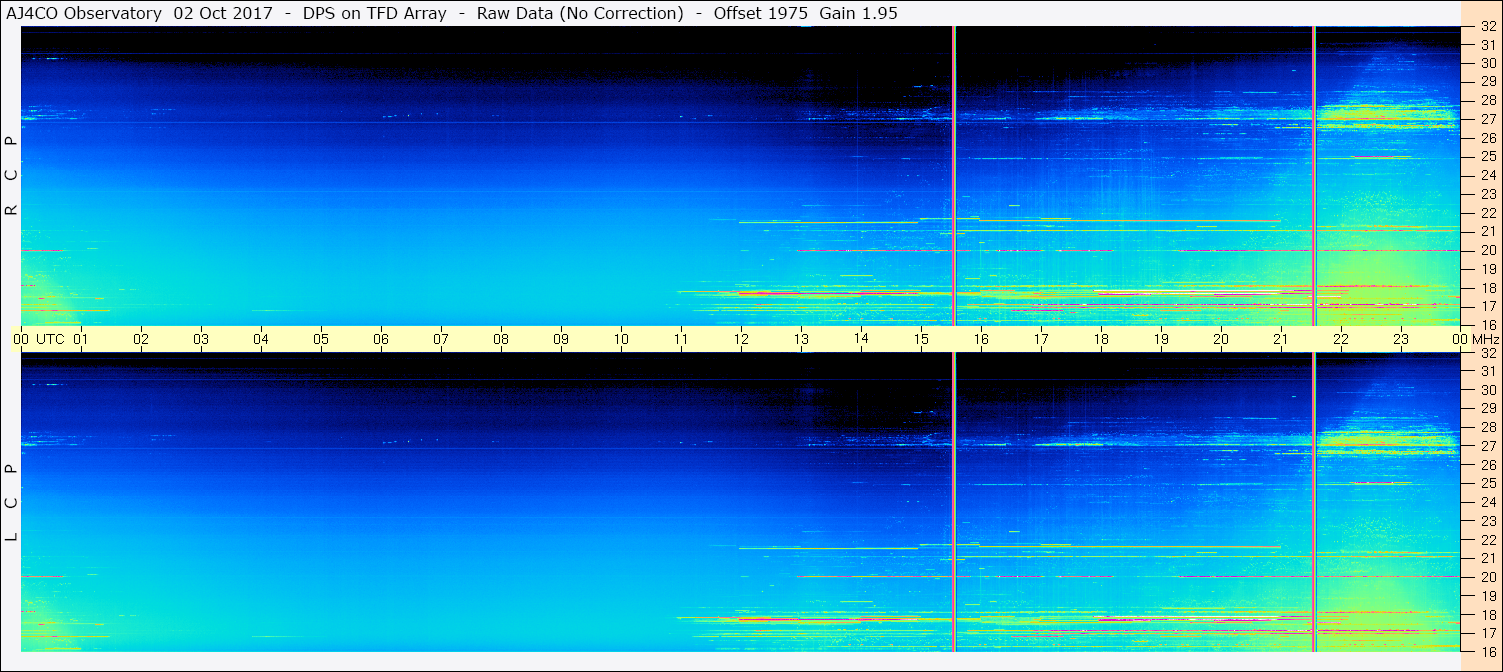Pick hour mark 22 on time axis
The image size is (1503, 672).
click(x=1341, y=339)
